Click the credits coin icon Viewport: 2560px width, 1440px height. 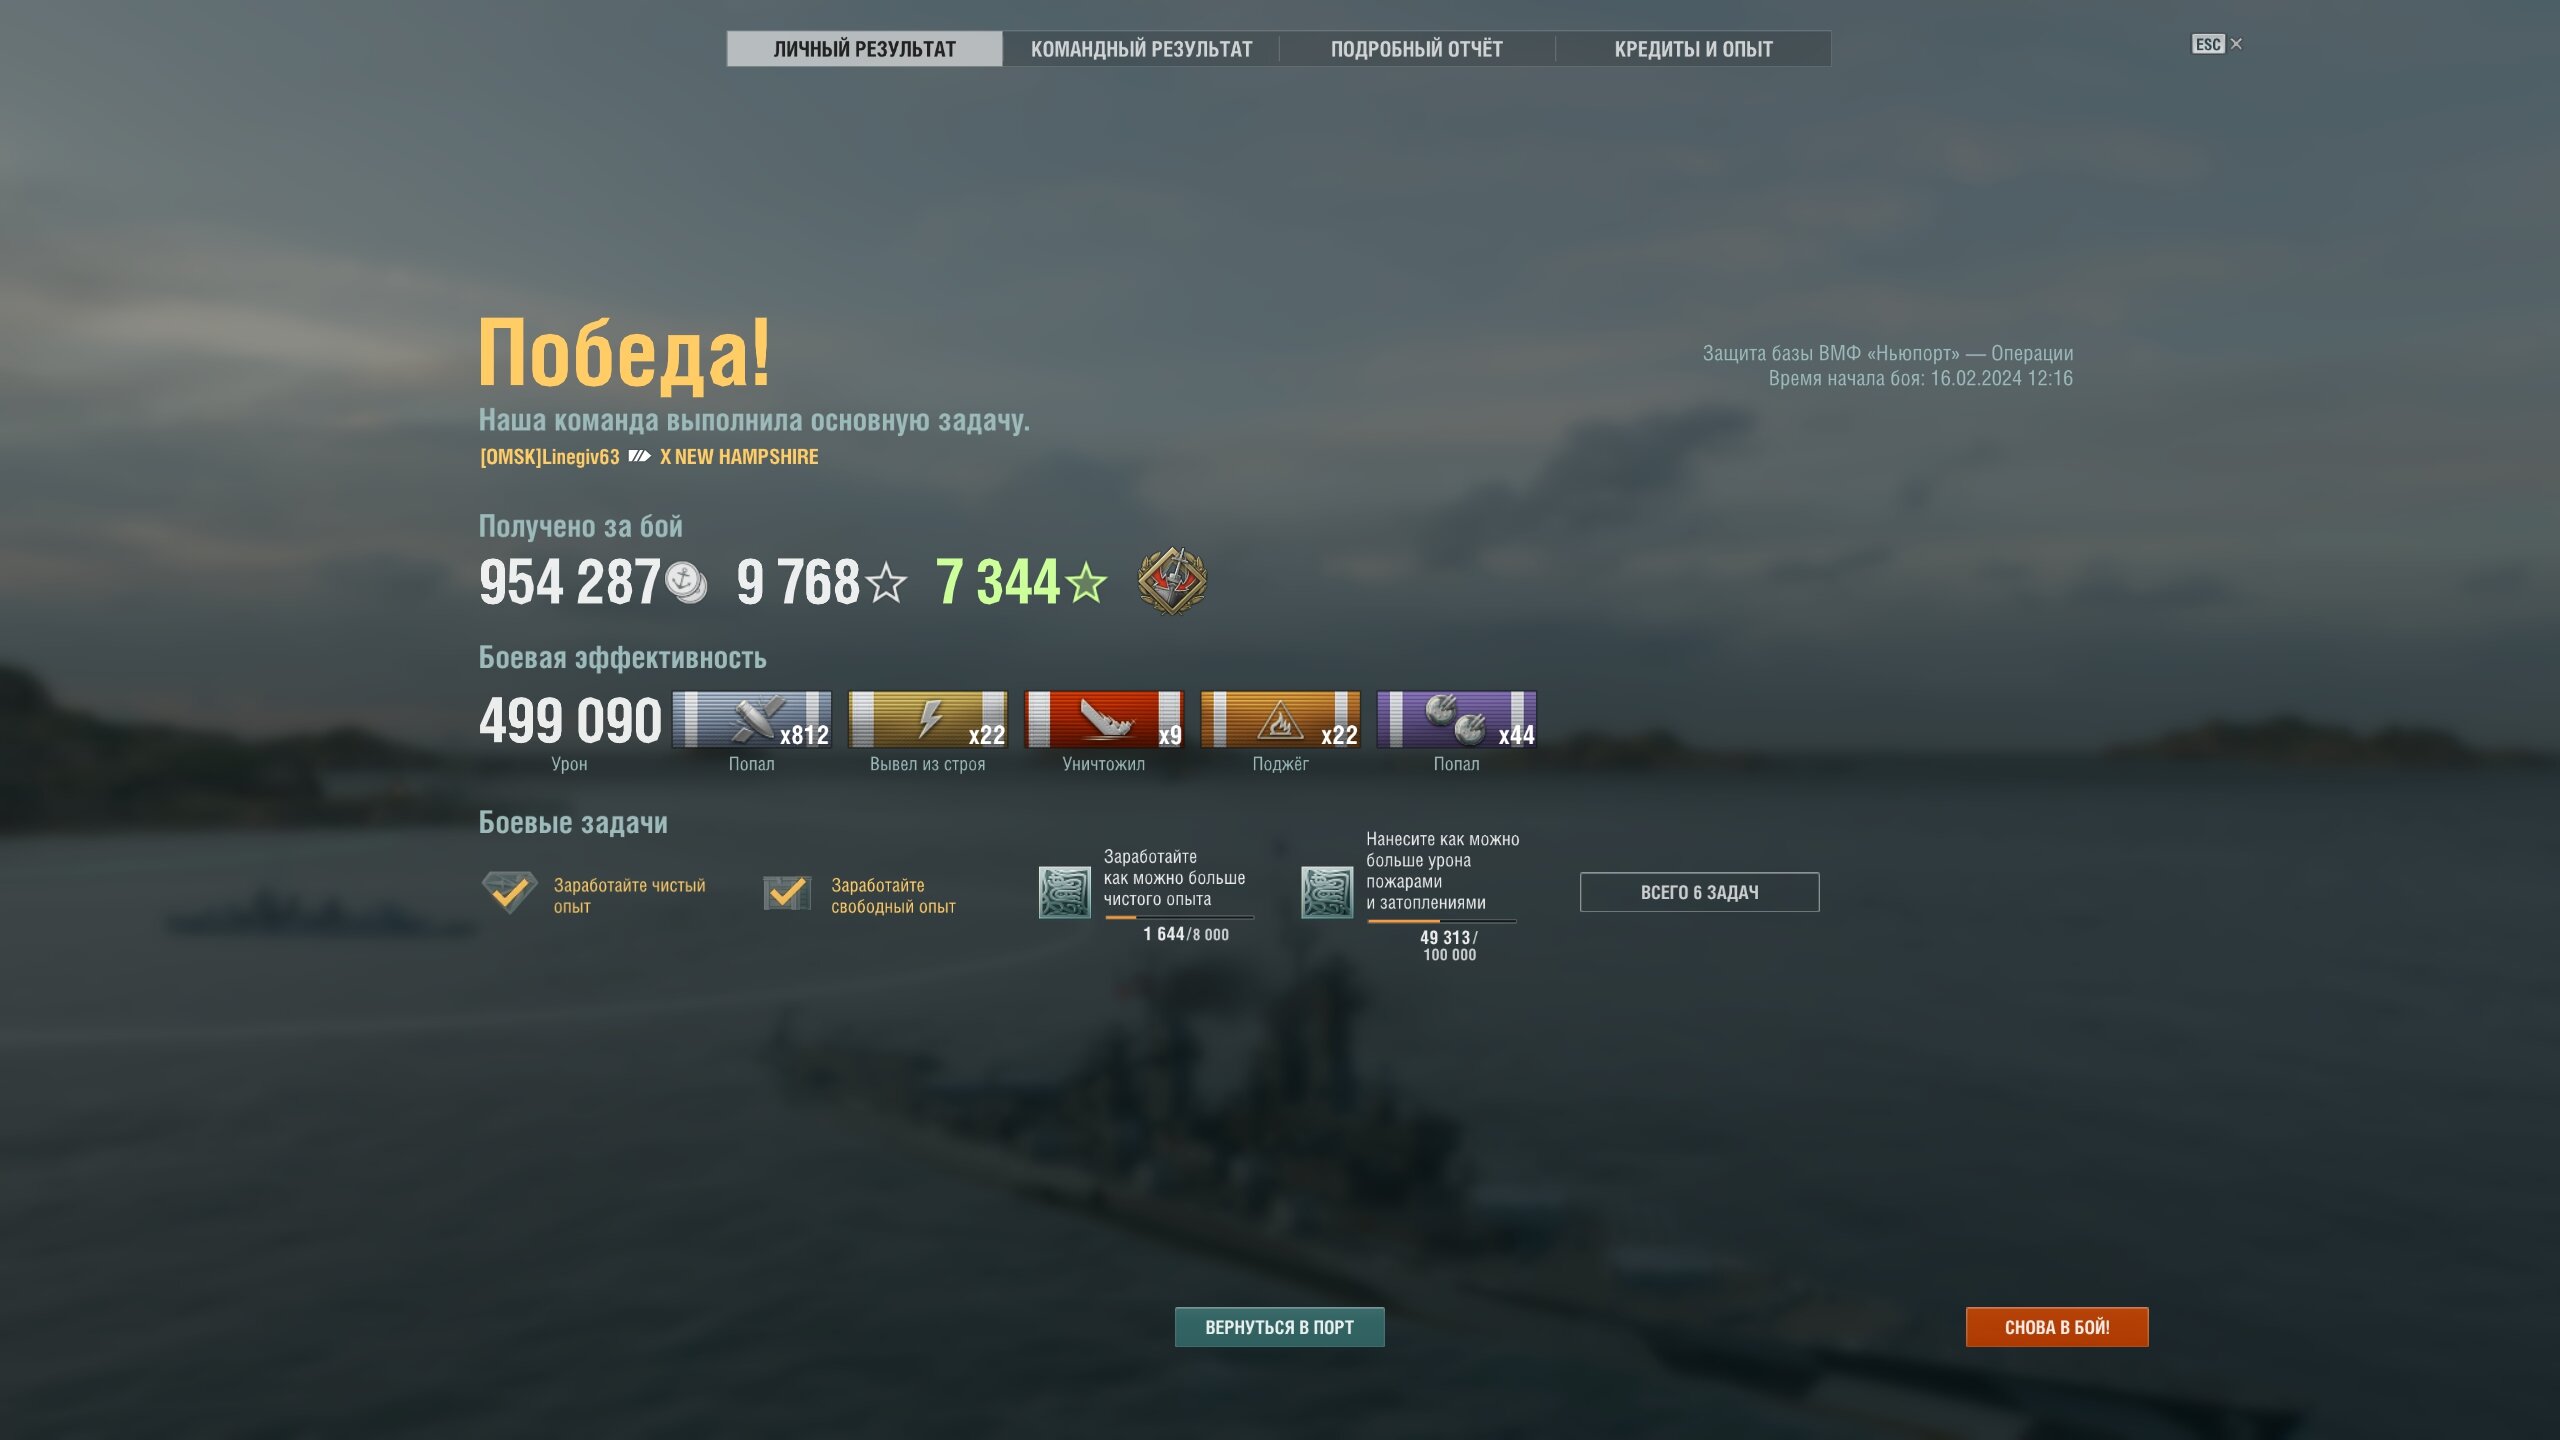tap(686, 582)
